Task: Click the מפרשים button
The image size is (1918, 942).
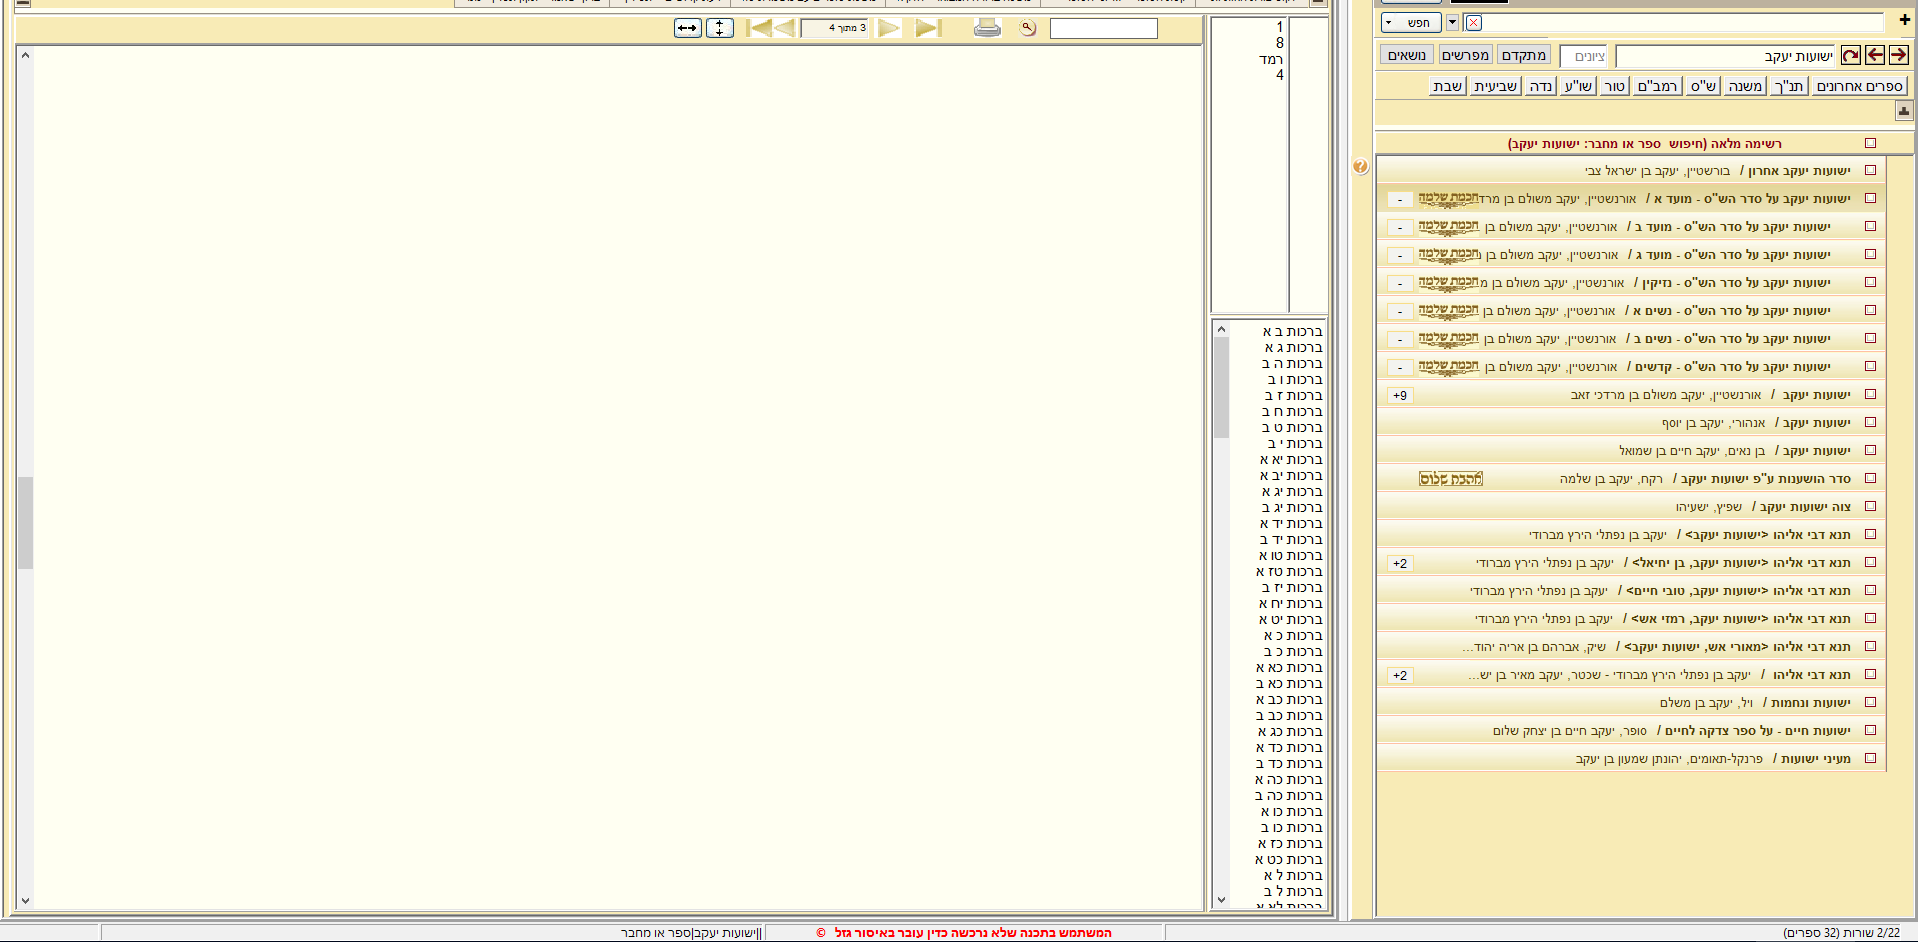Action: point(1466,55)
